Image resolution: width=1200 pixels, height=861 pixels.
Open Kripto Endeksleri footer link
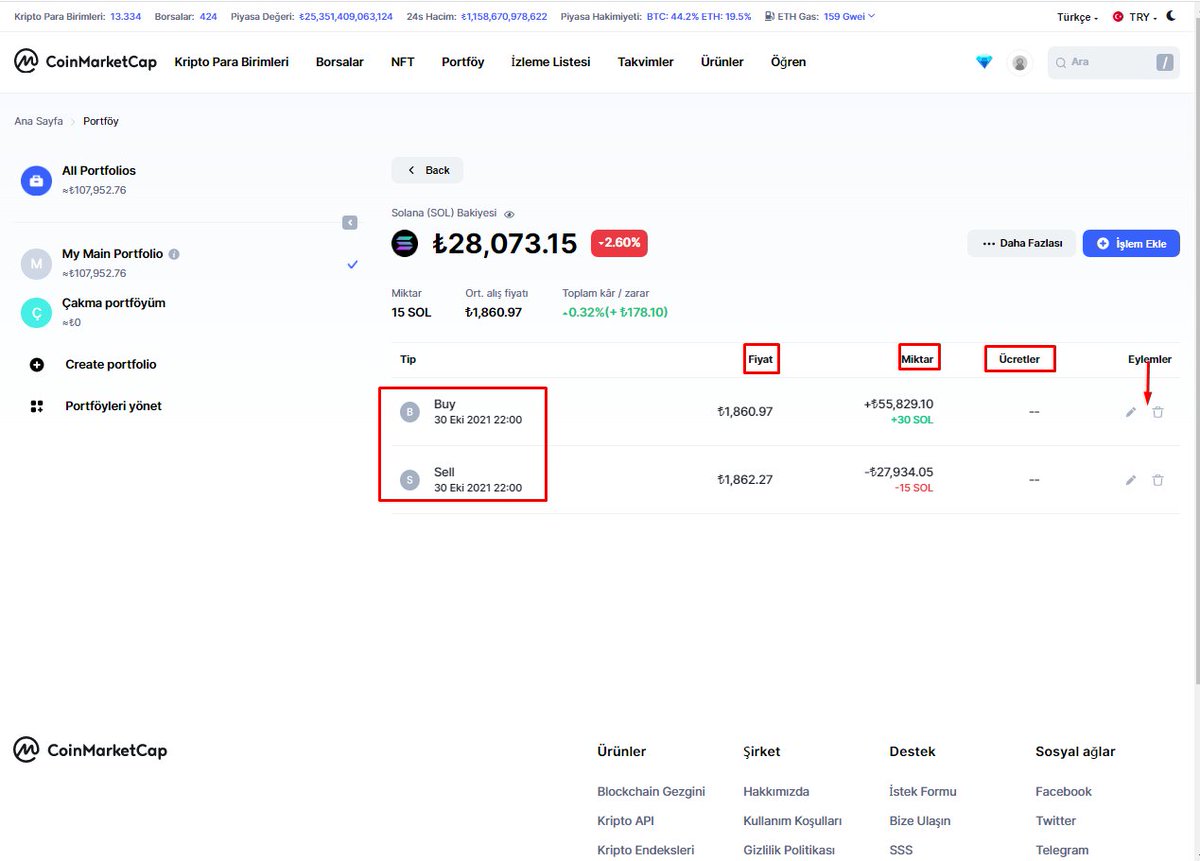click(645, 850)
